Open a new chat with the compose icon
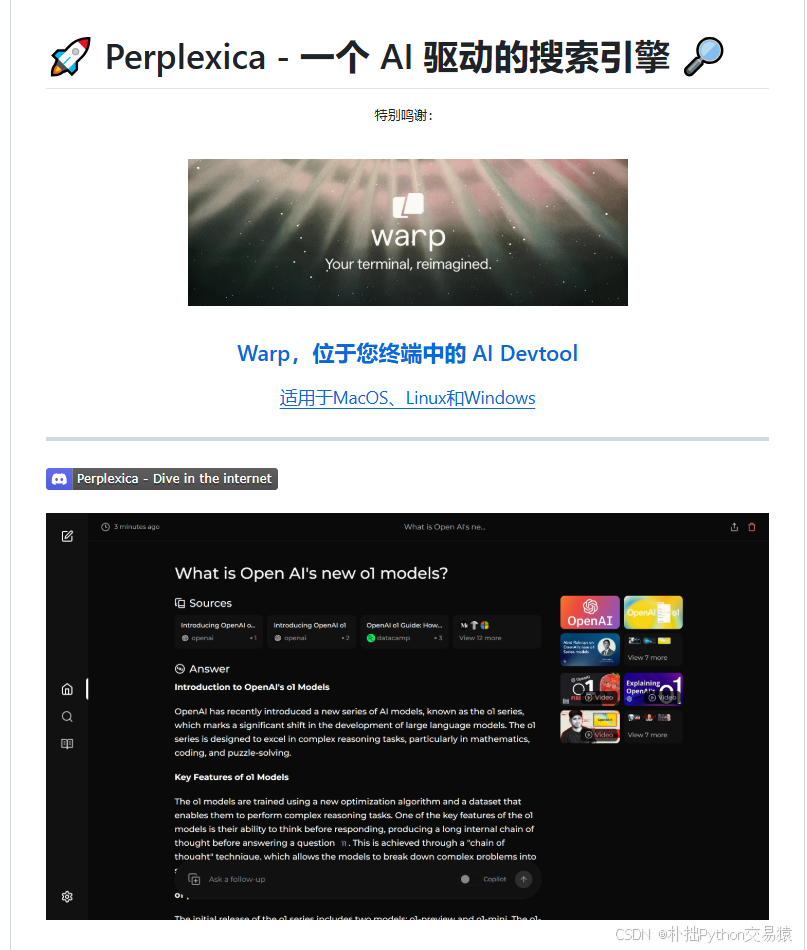 [x=67, y=536]
